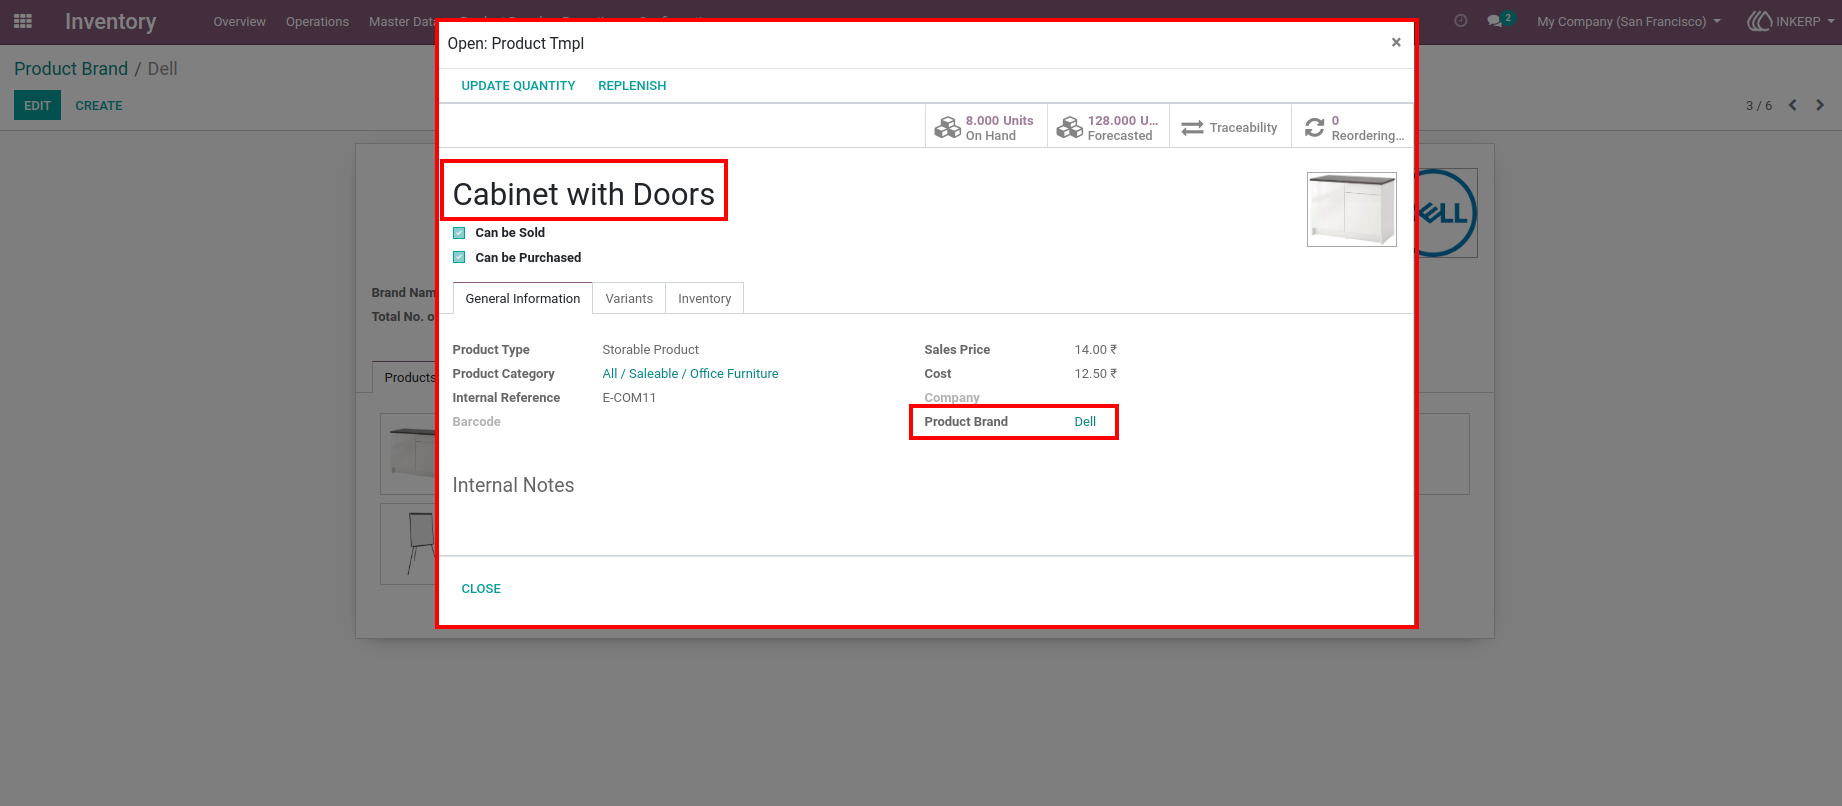The image size is (1842, 806).
Task: Click the Internal Notes heading
Action: point(513,485)
